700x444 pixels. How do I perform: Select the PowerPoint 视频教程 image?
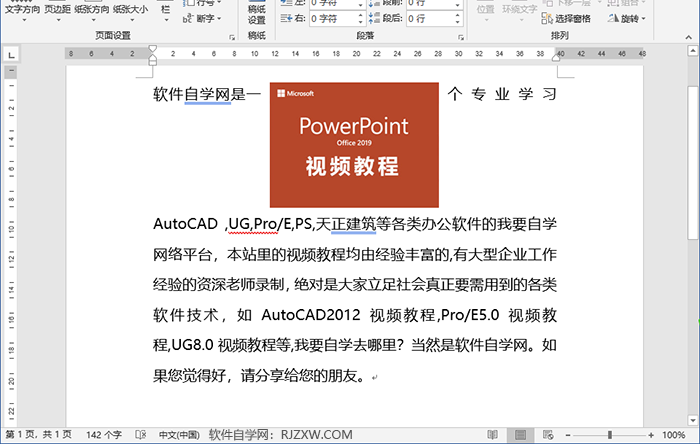(354, 145)
